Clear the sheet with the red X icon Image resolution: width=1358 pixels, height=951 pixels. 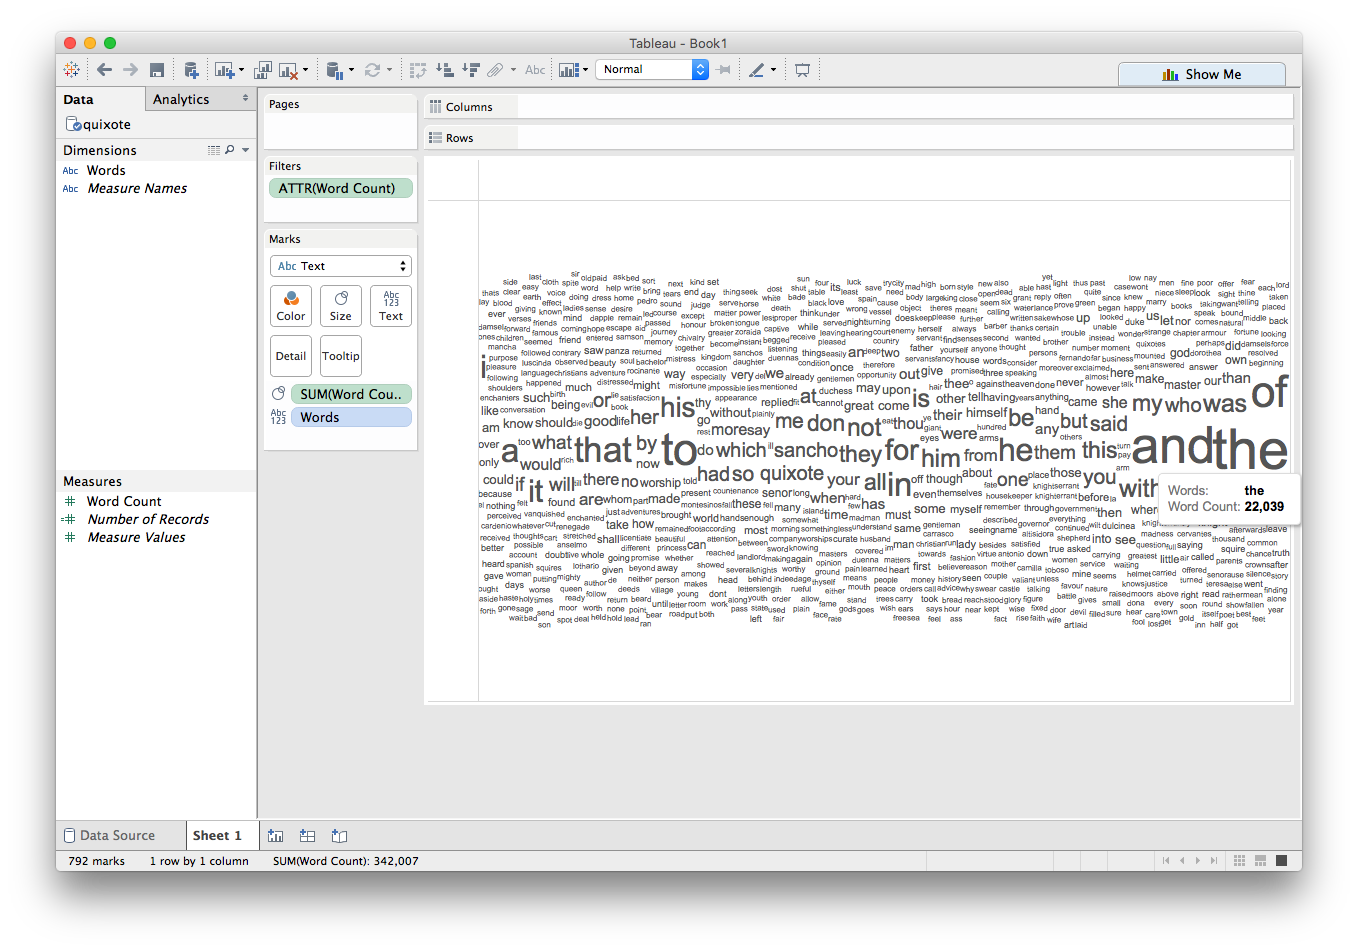[288, 70]
